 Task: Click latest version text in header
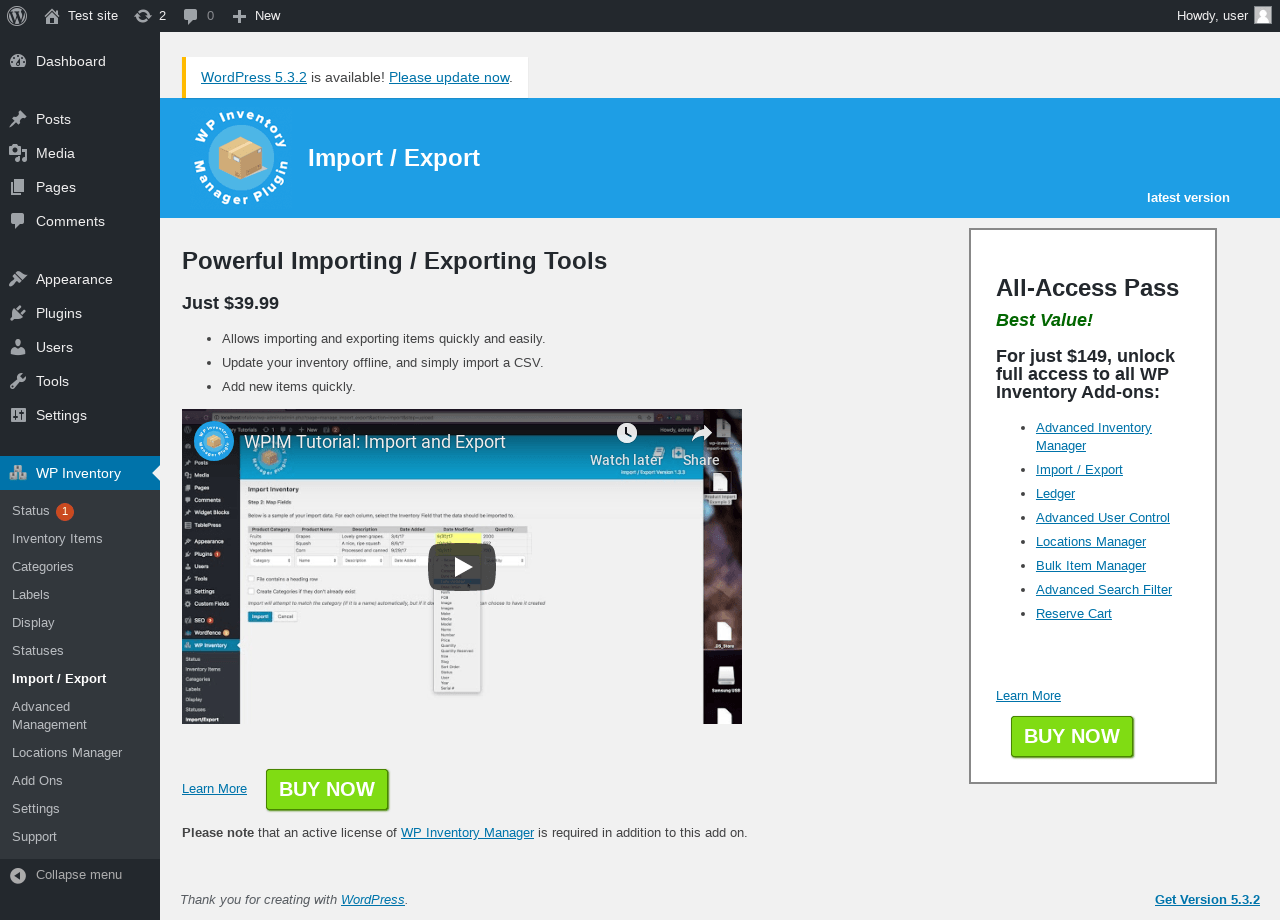(1188, 198)
